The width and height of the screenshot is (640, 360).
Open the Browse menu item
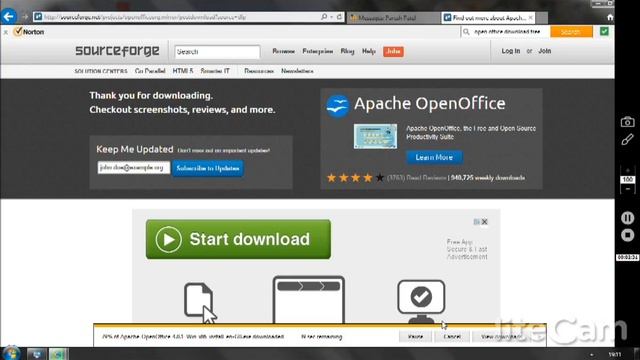tap(284, 51)
